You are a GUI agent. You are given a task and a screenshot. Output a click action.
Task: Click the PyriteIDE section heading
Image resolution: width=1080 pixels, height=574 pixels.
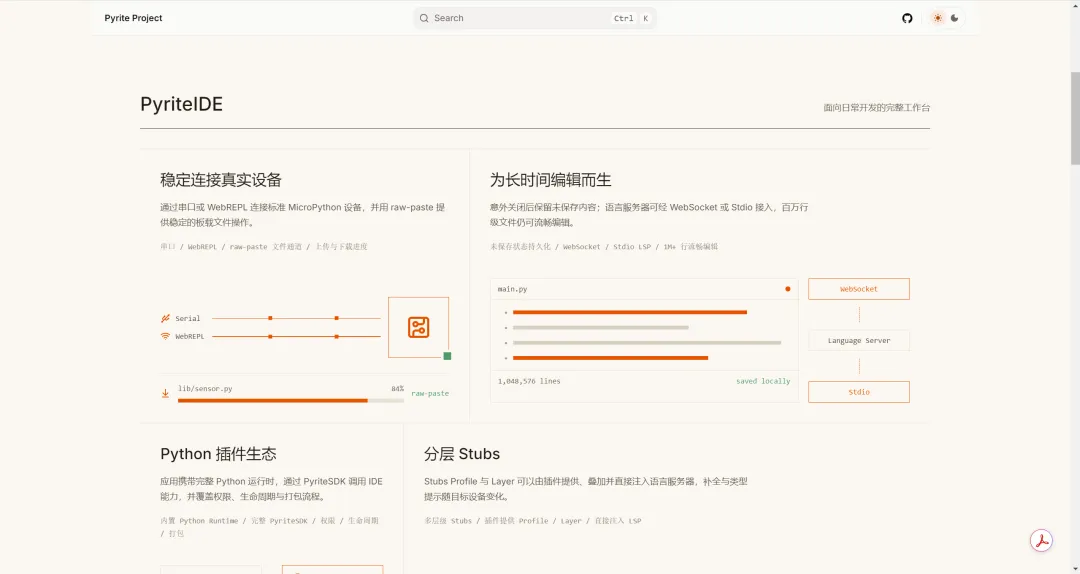coord(182,104)
